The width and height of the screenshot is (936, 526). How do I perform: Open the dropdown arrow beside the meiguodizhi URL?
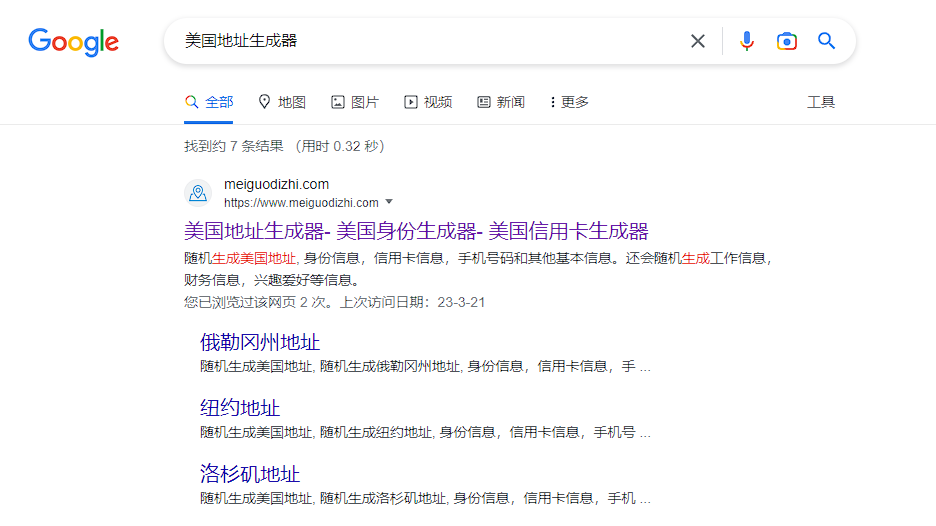click(389, 202)
